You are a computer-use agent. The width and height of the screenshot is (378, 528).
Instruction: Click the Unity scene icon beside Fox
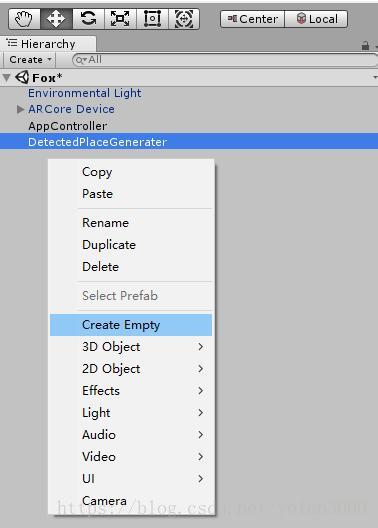pos(22,77)
